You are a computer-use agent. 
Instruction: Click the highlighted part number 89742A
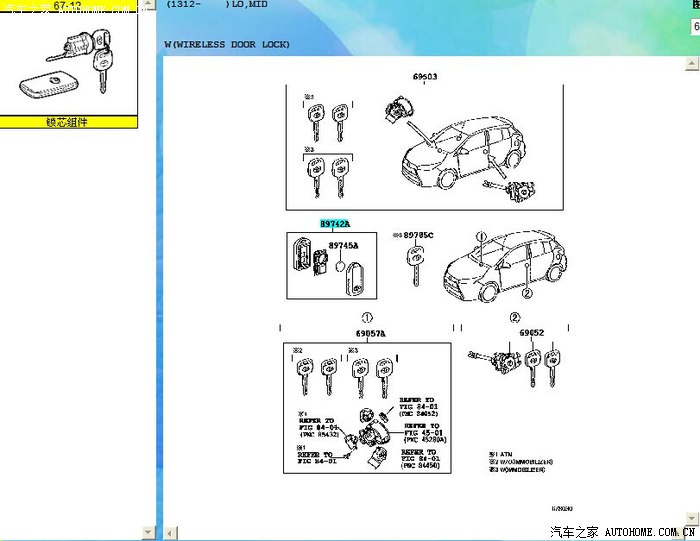[x=336, y=224]
